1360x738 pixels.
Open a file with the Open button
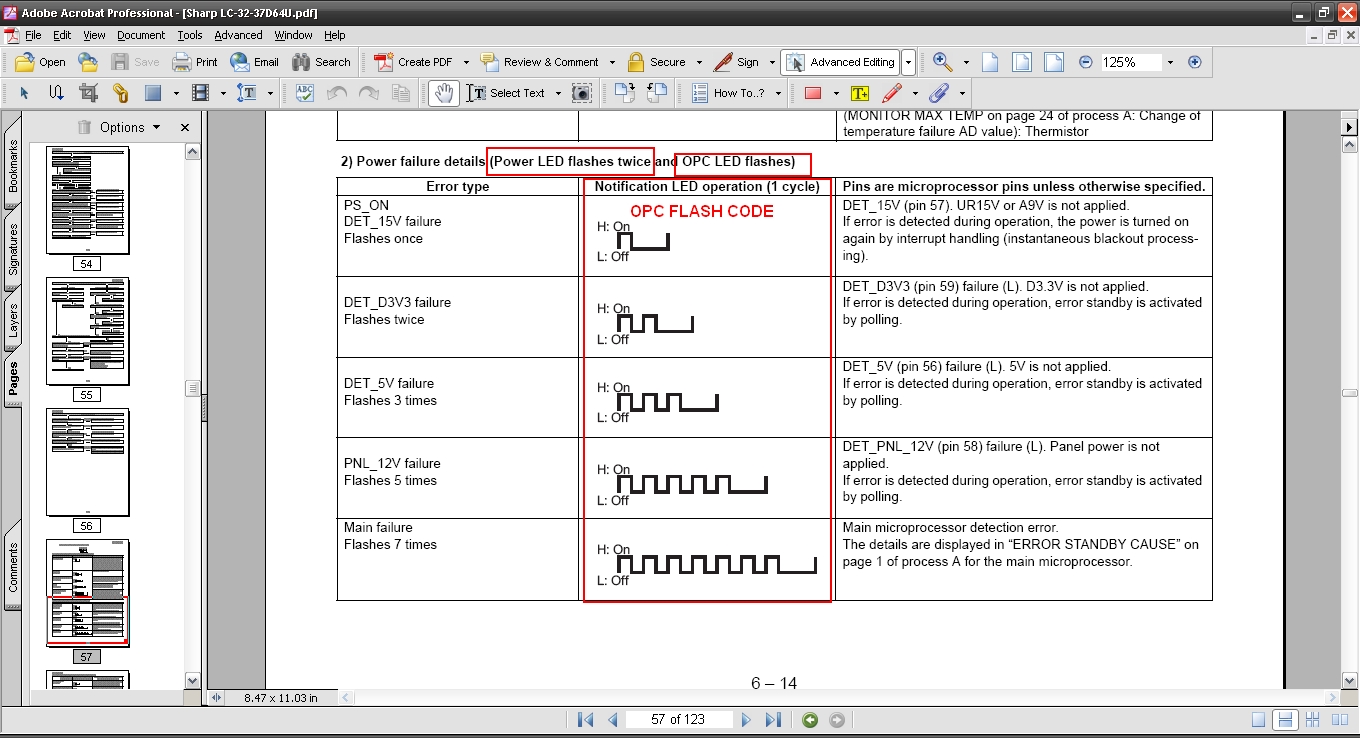pos(40,62)
